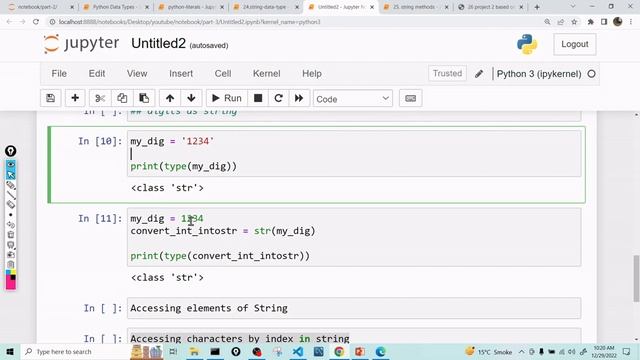
Task: Click the pencil edit icon beside Trusted
Action: 479,74
